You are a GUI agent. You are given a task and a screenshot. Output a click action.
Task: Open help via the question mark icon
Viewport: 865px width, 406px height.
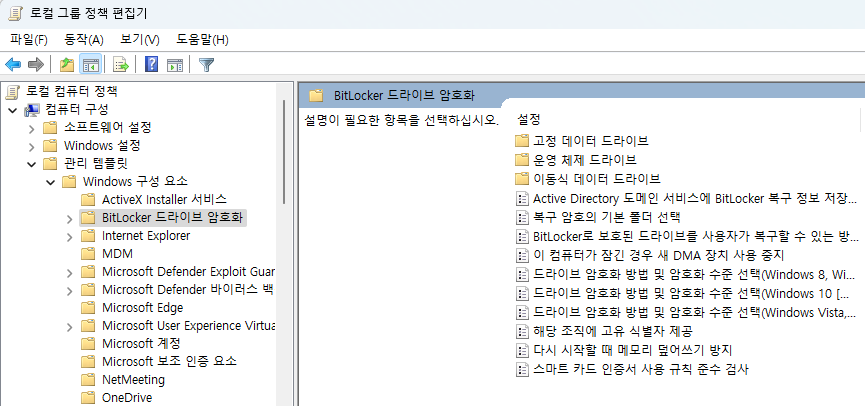[151, 65]
